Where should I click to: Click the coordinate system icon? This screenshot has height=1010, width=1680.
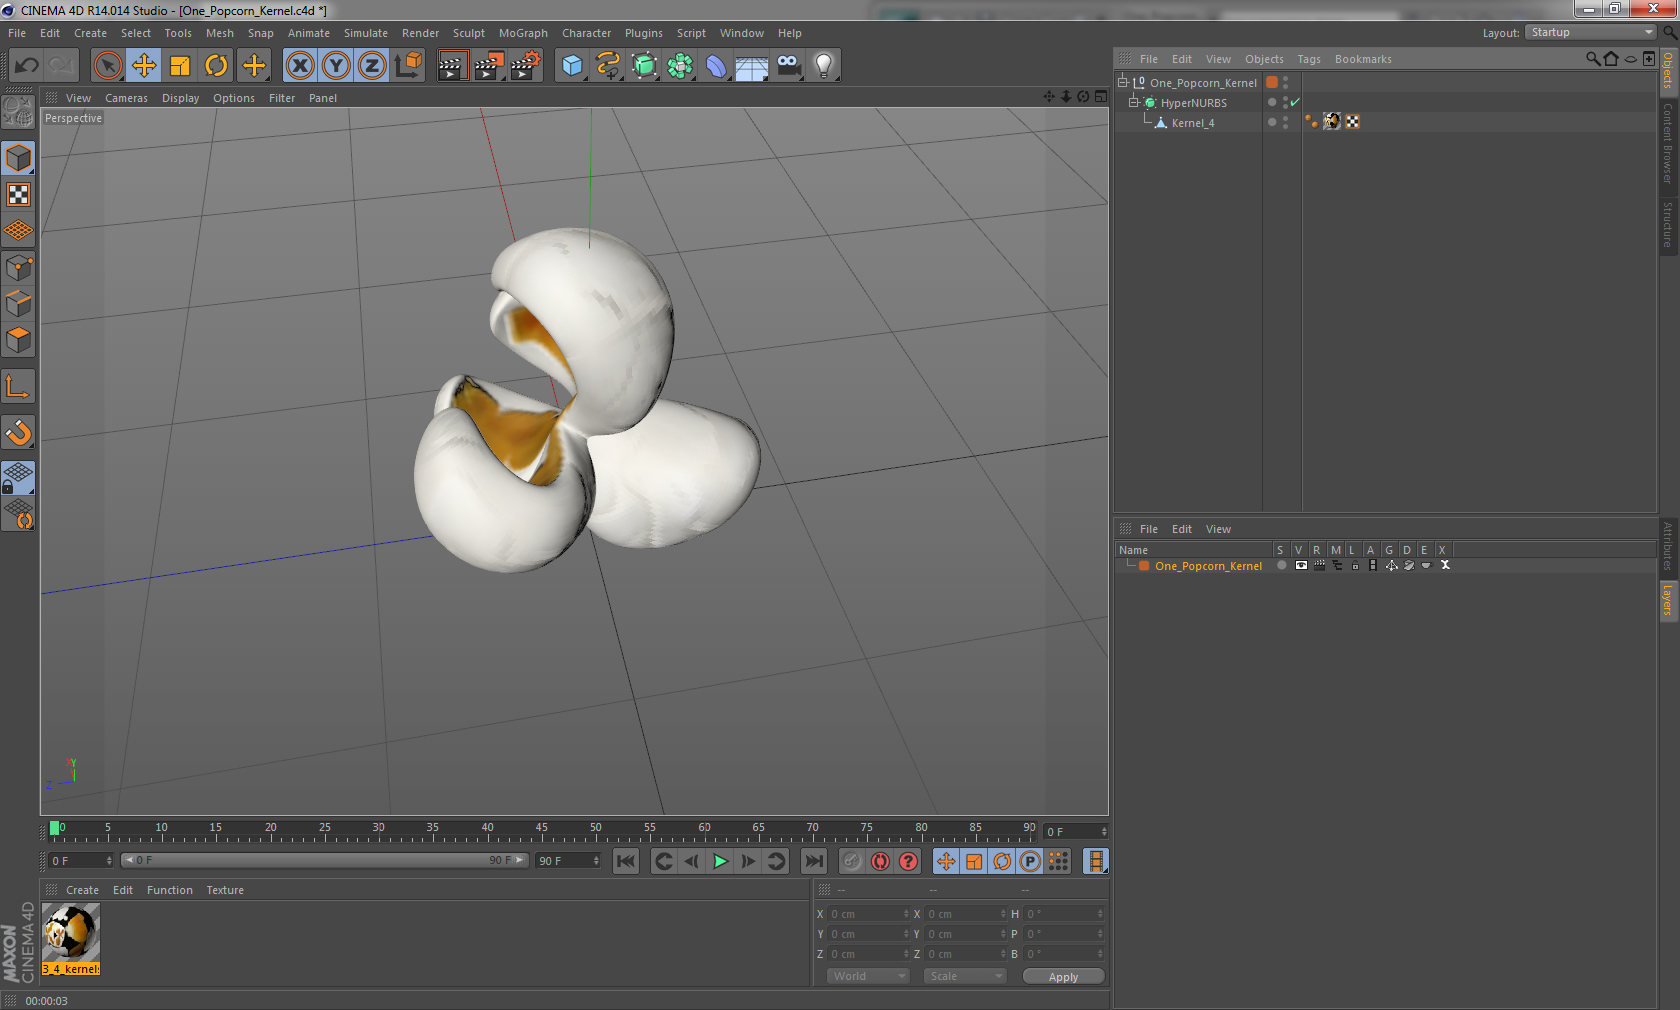pyautogui.click(x=408, y=66)
